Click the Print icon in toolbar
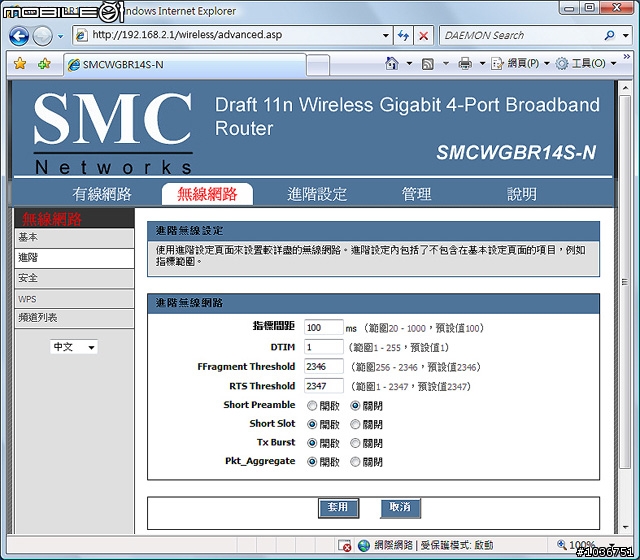The image size is (640, 560). pyautogui.click(x=465, y=63)
